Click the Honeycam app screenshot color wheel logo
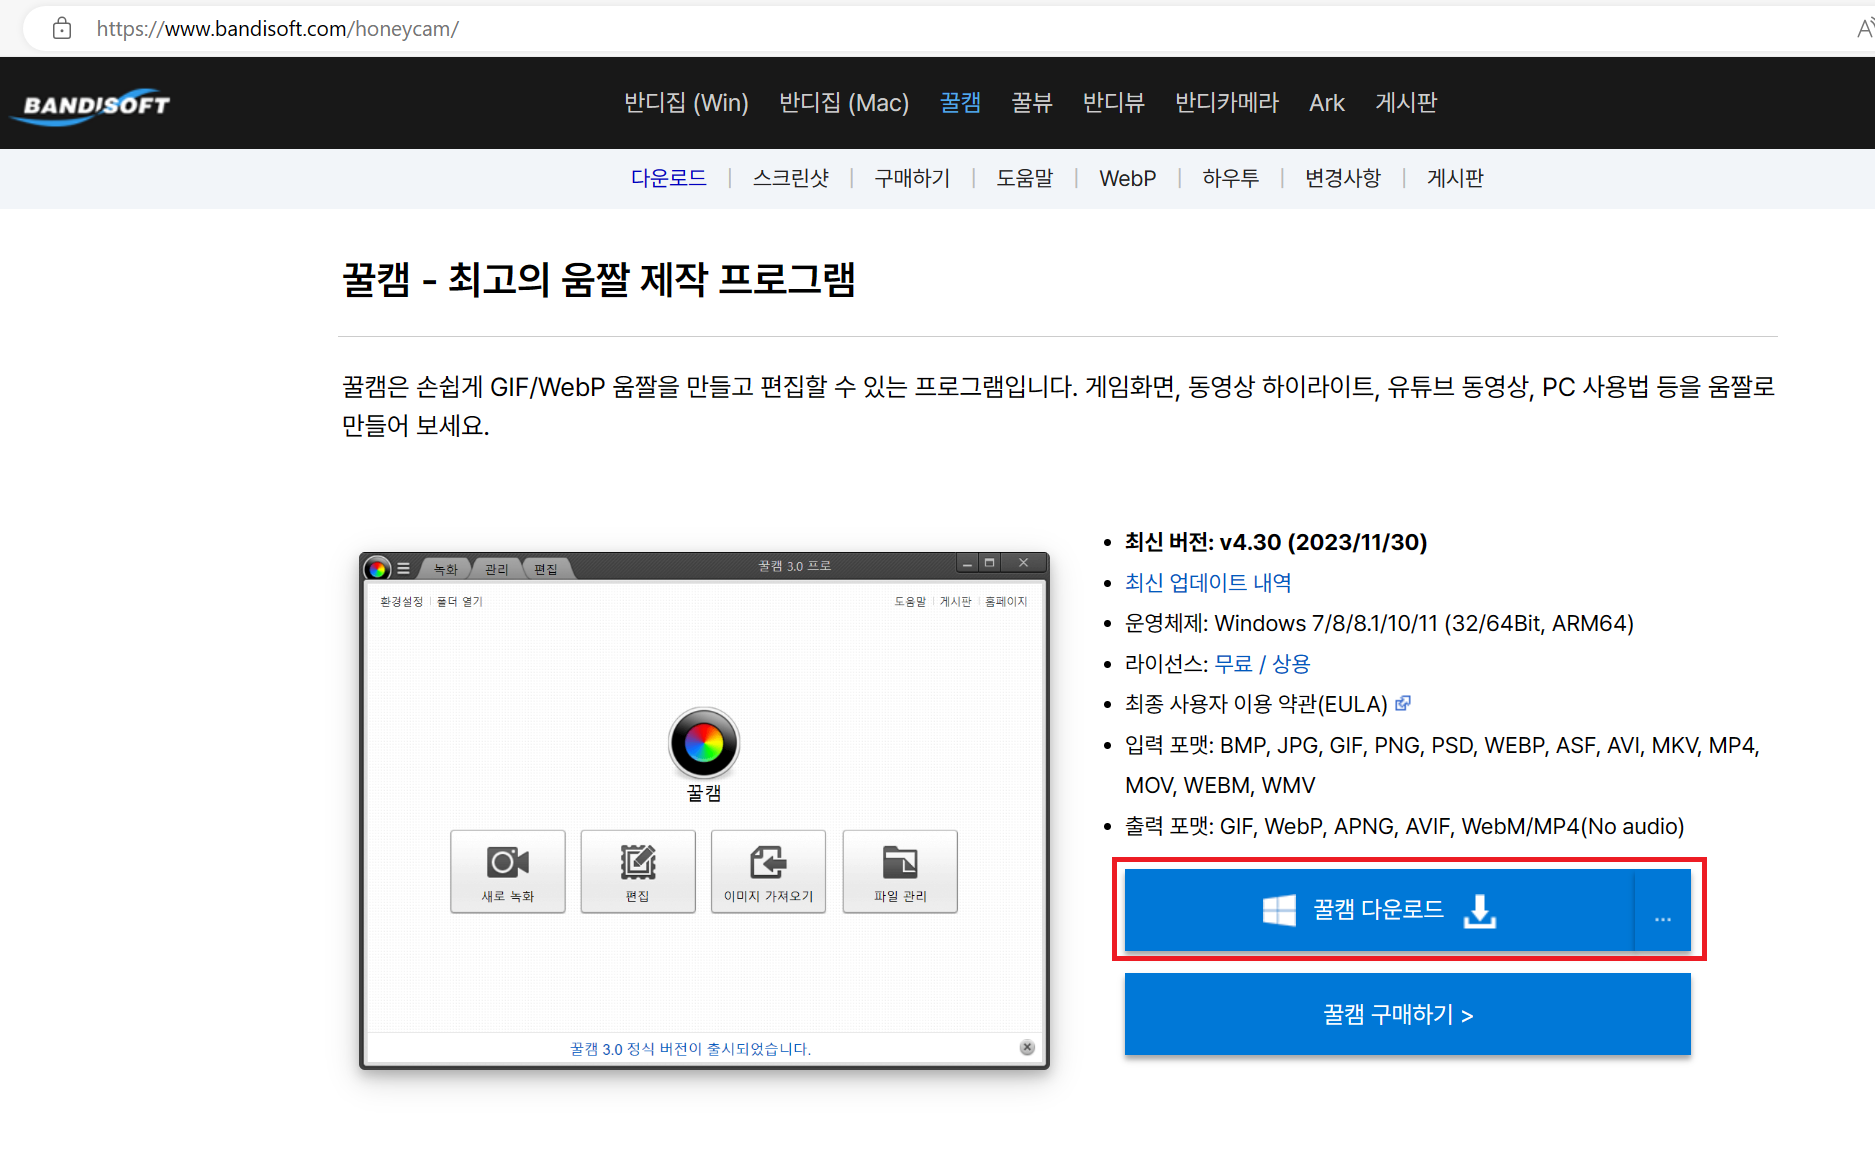1875x1169 pixels. (704, 743)
